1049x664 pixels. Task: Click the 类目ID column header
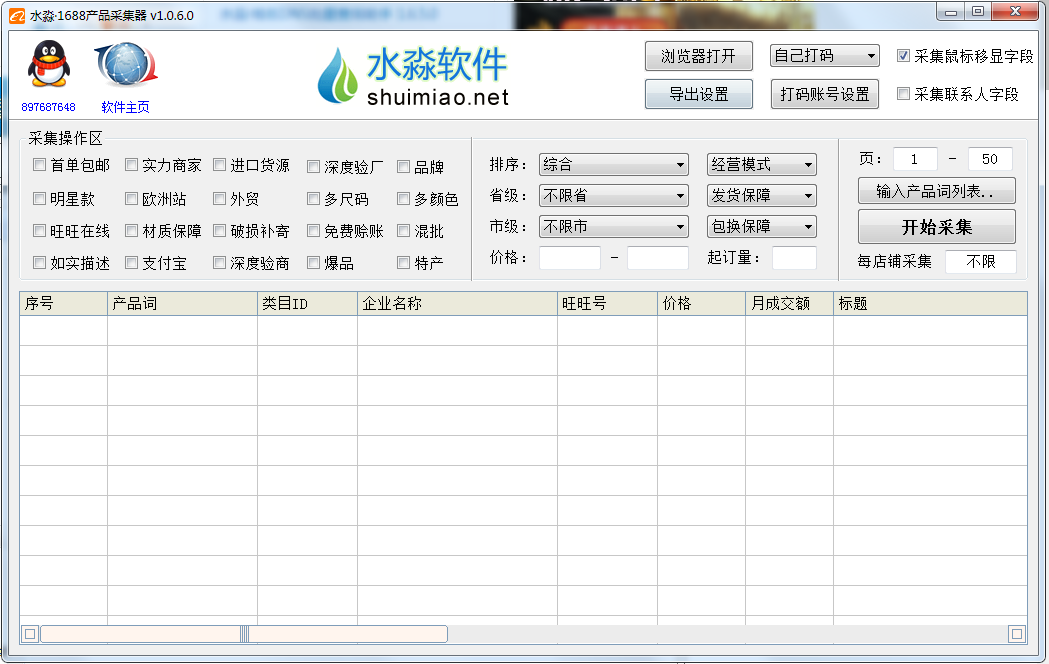click(x=308, y=304)
